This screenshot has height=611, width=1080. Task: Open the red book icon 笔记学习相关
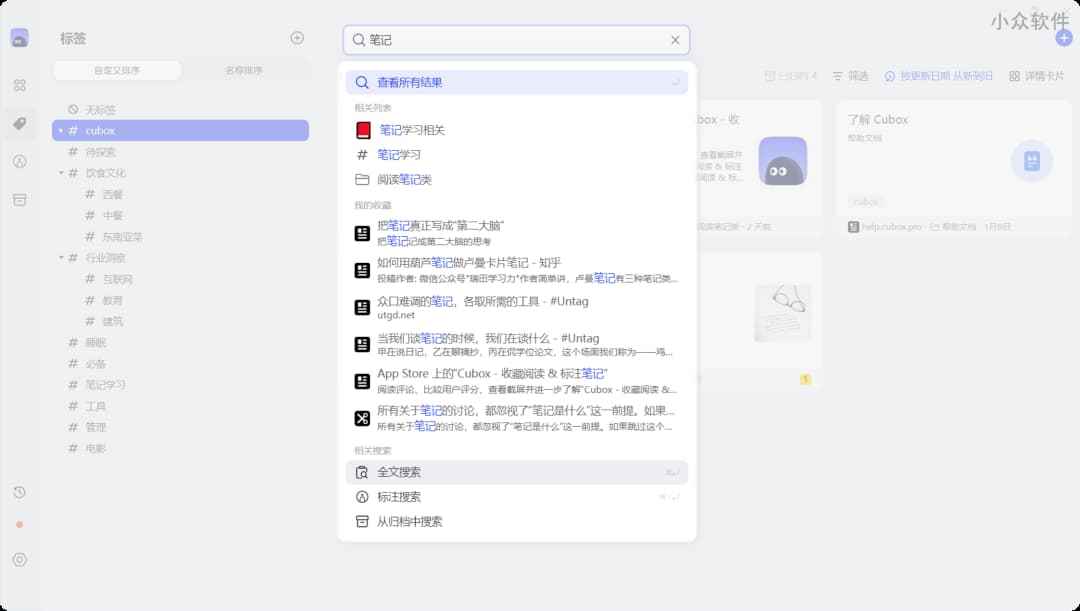coord(363,130)
